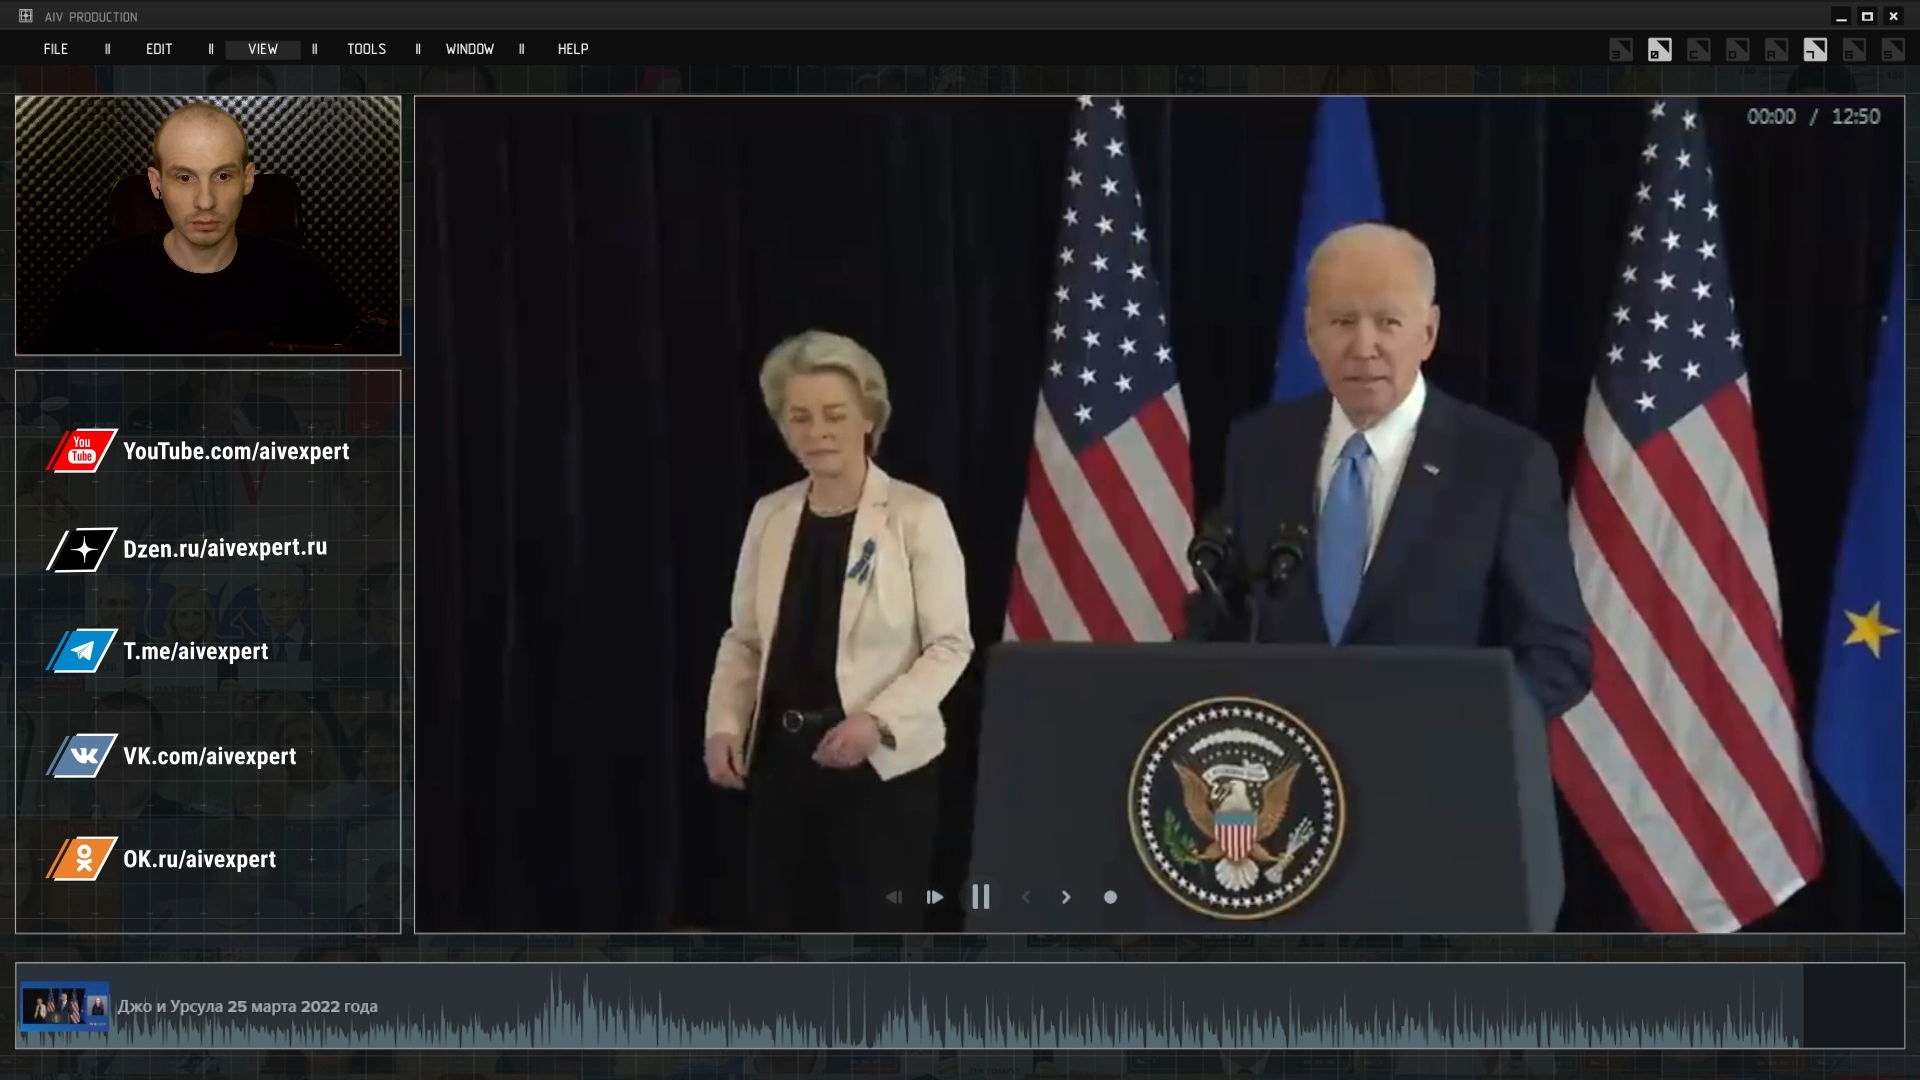Toggle the highlighted layout preset 7
Viewport: 1920px width, 1080px height.
[x=1815, y=50]
